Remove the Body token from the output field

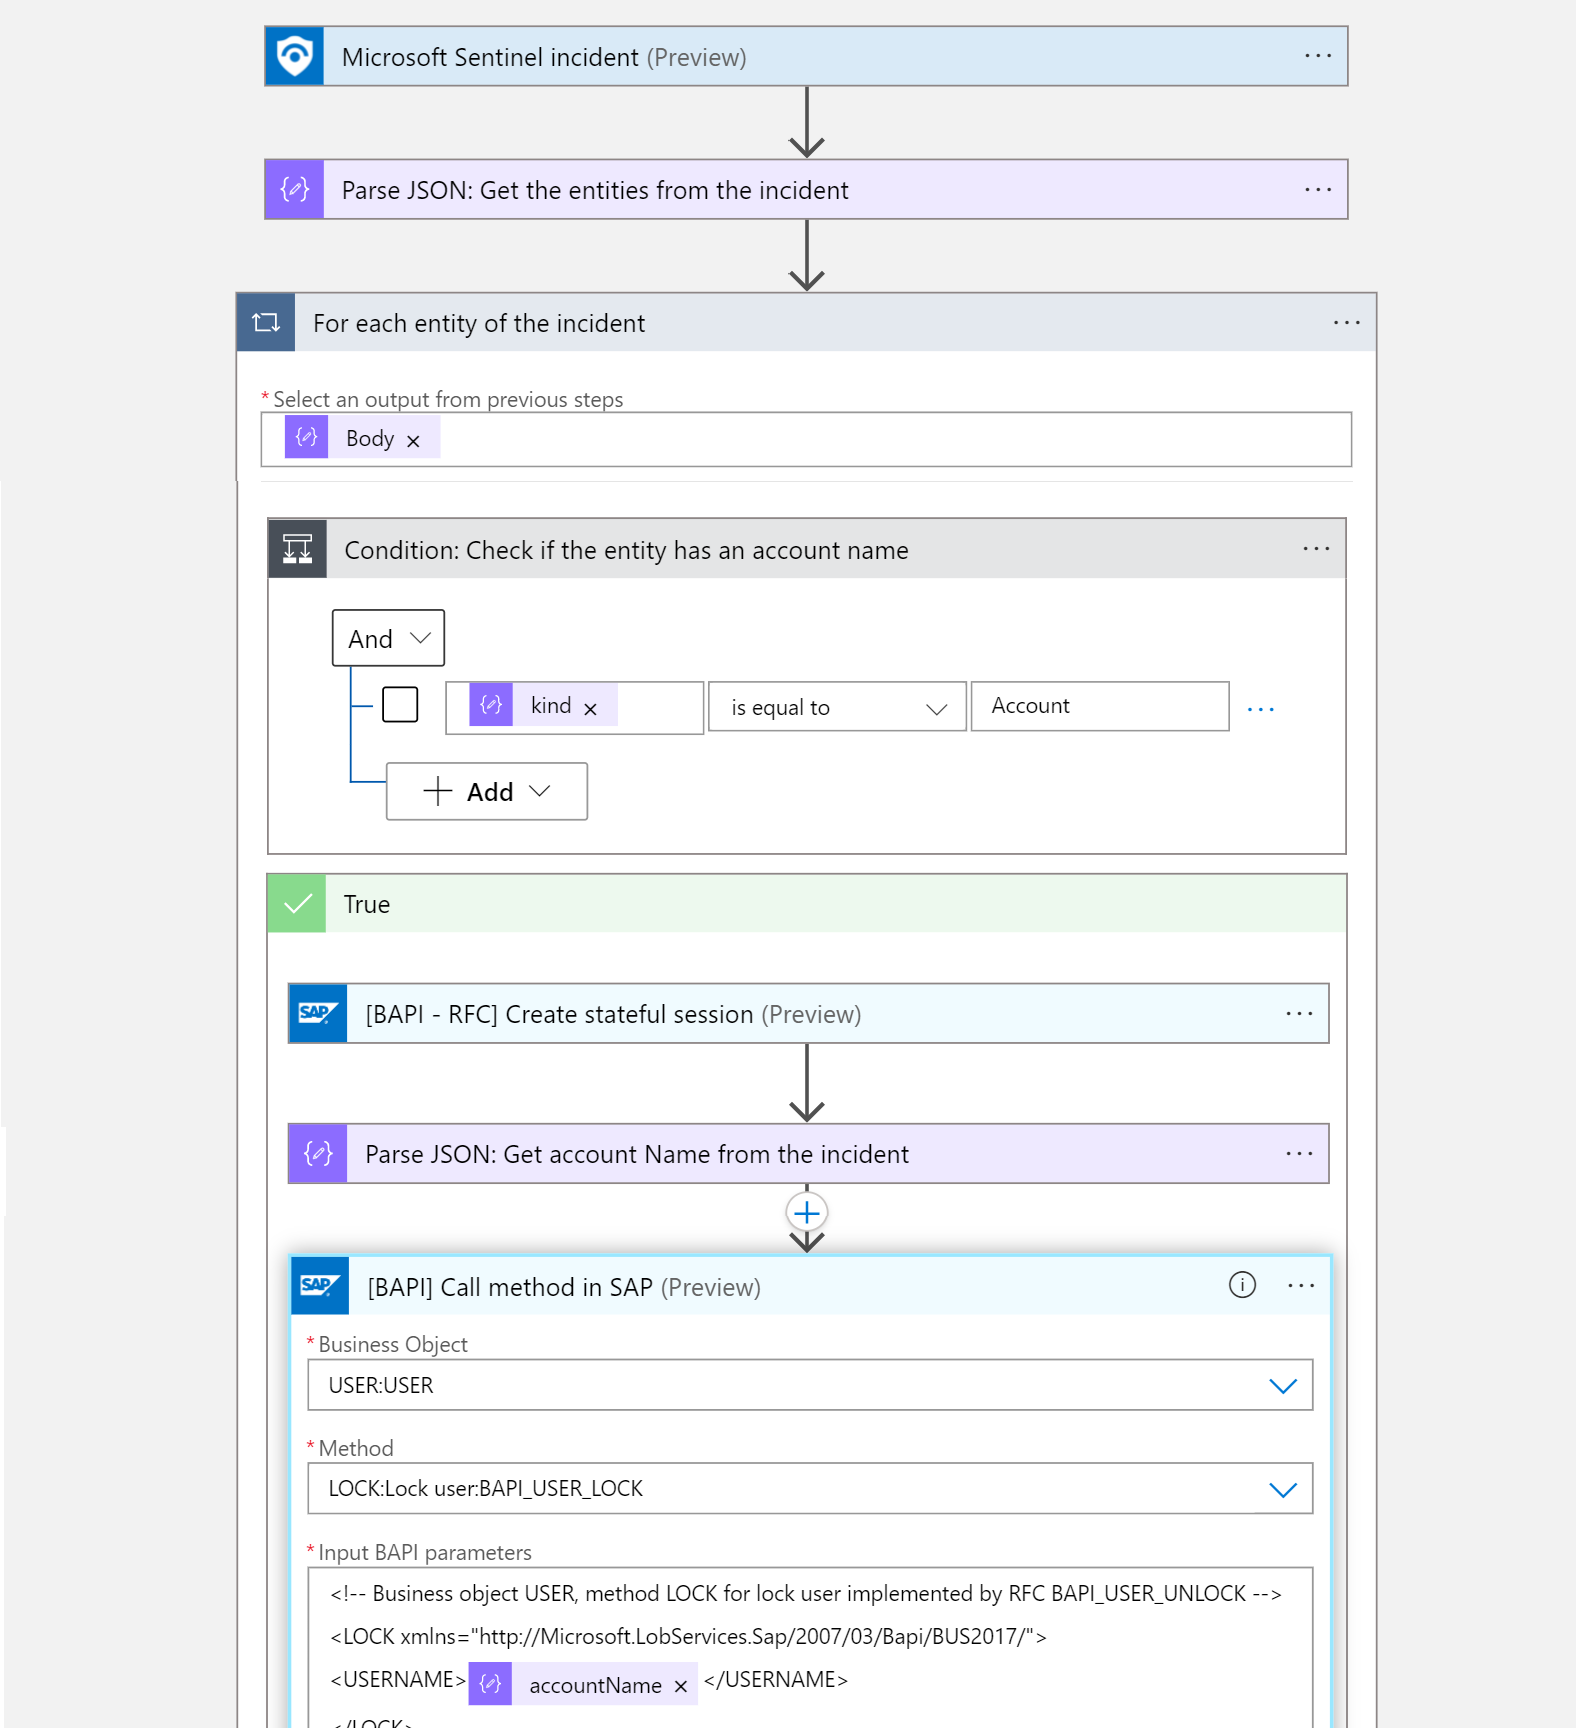(413, 441)
